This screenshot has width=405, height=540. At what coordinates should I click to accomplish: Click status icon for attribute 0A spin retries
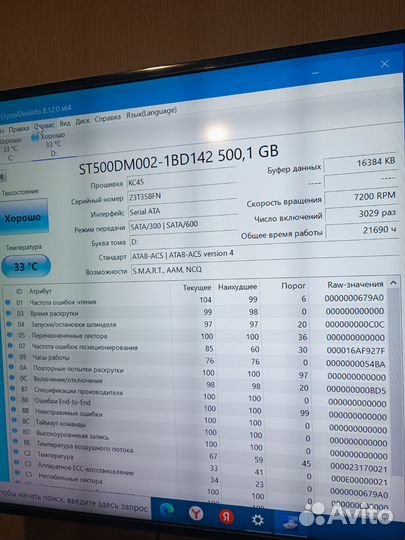point(12,367)
